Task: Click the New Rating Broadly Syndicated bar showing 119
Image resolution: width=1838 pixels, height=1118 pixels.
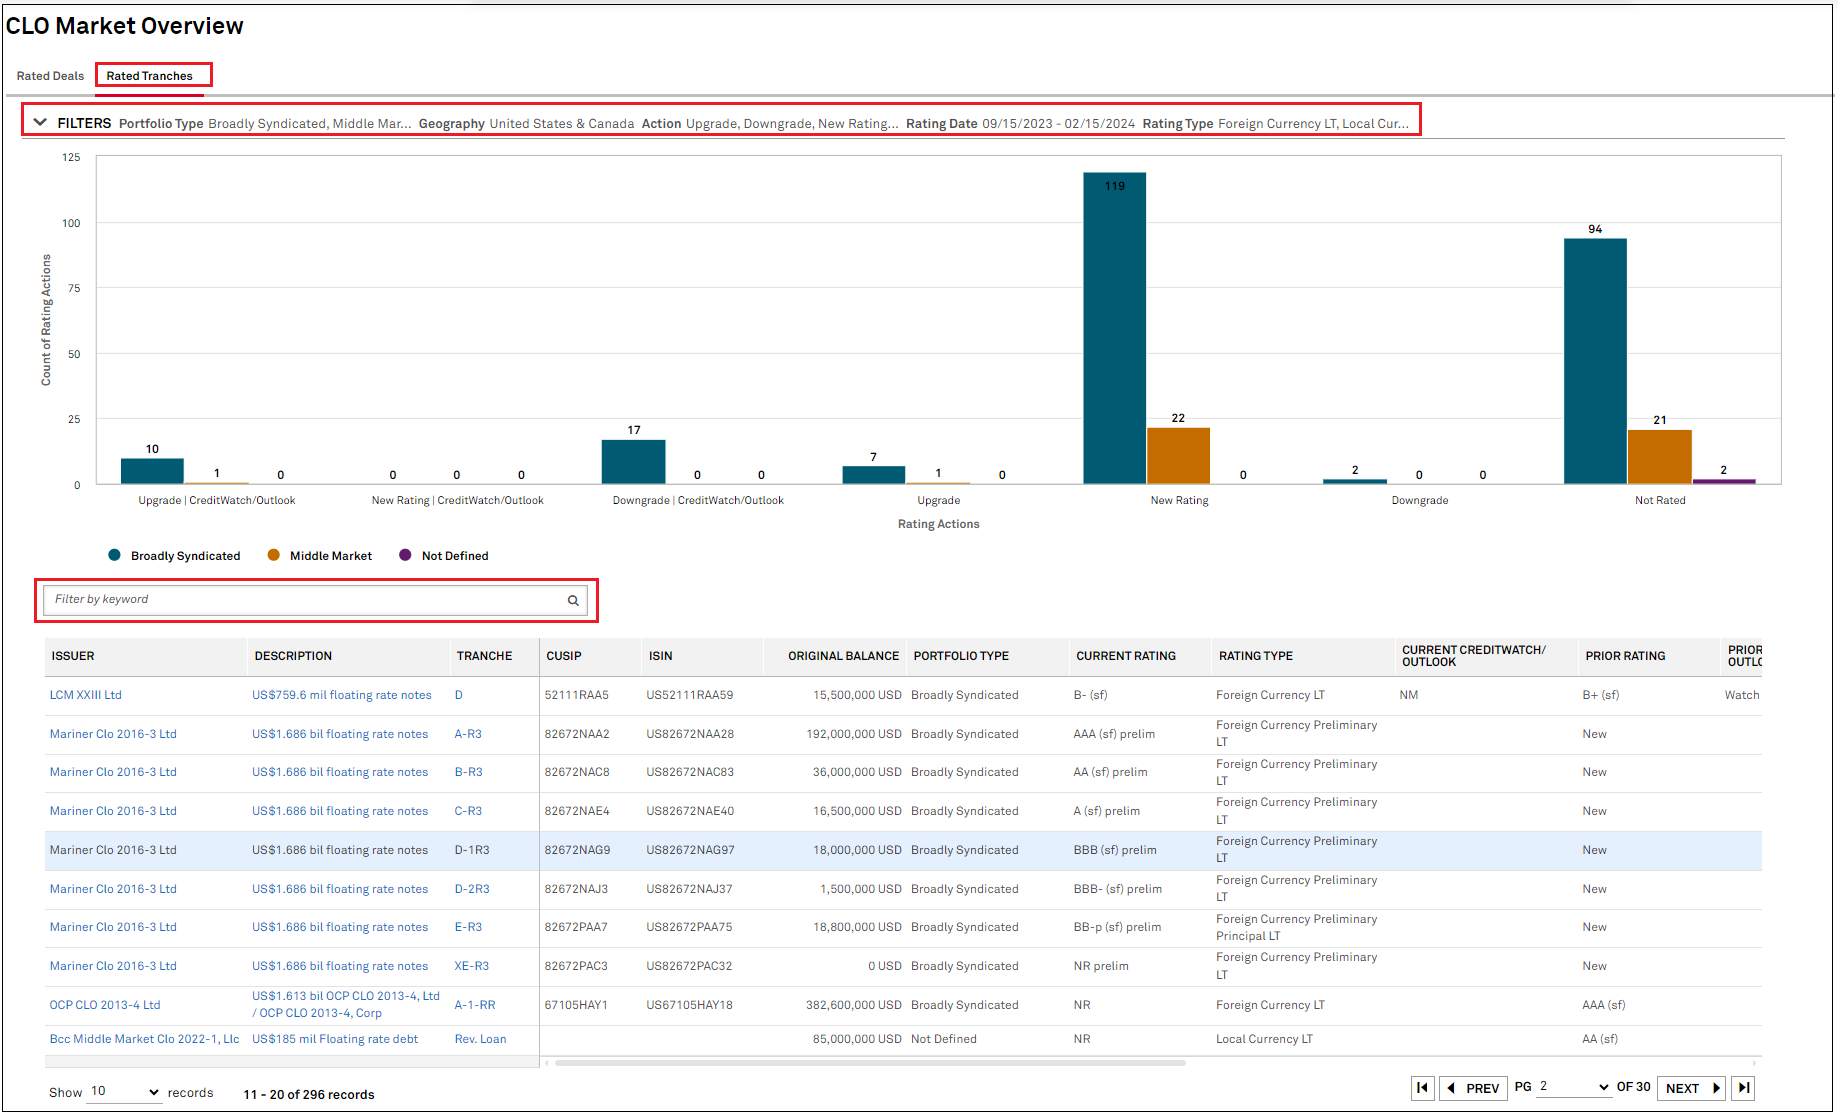Action: point(1114,328)
